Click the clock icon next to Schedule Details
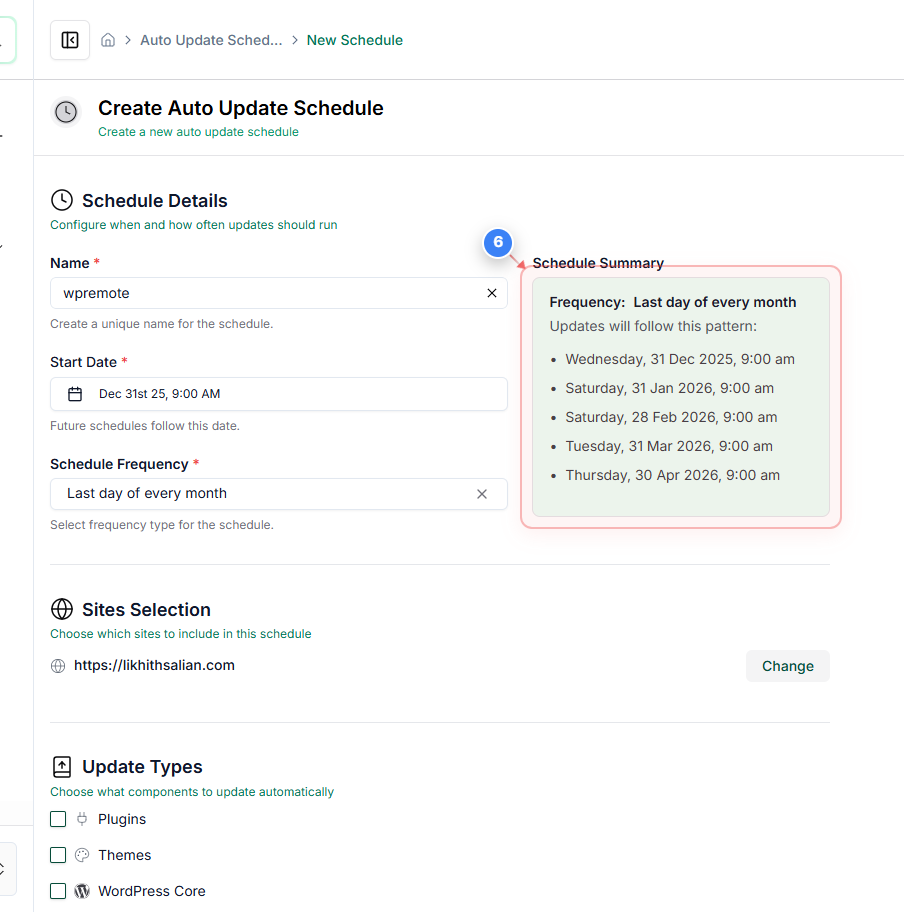904x912 pixels. (60, 200)
